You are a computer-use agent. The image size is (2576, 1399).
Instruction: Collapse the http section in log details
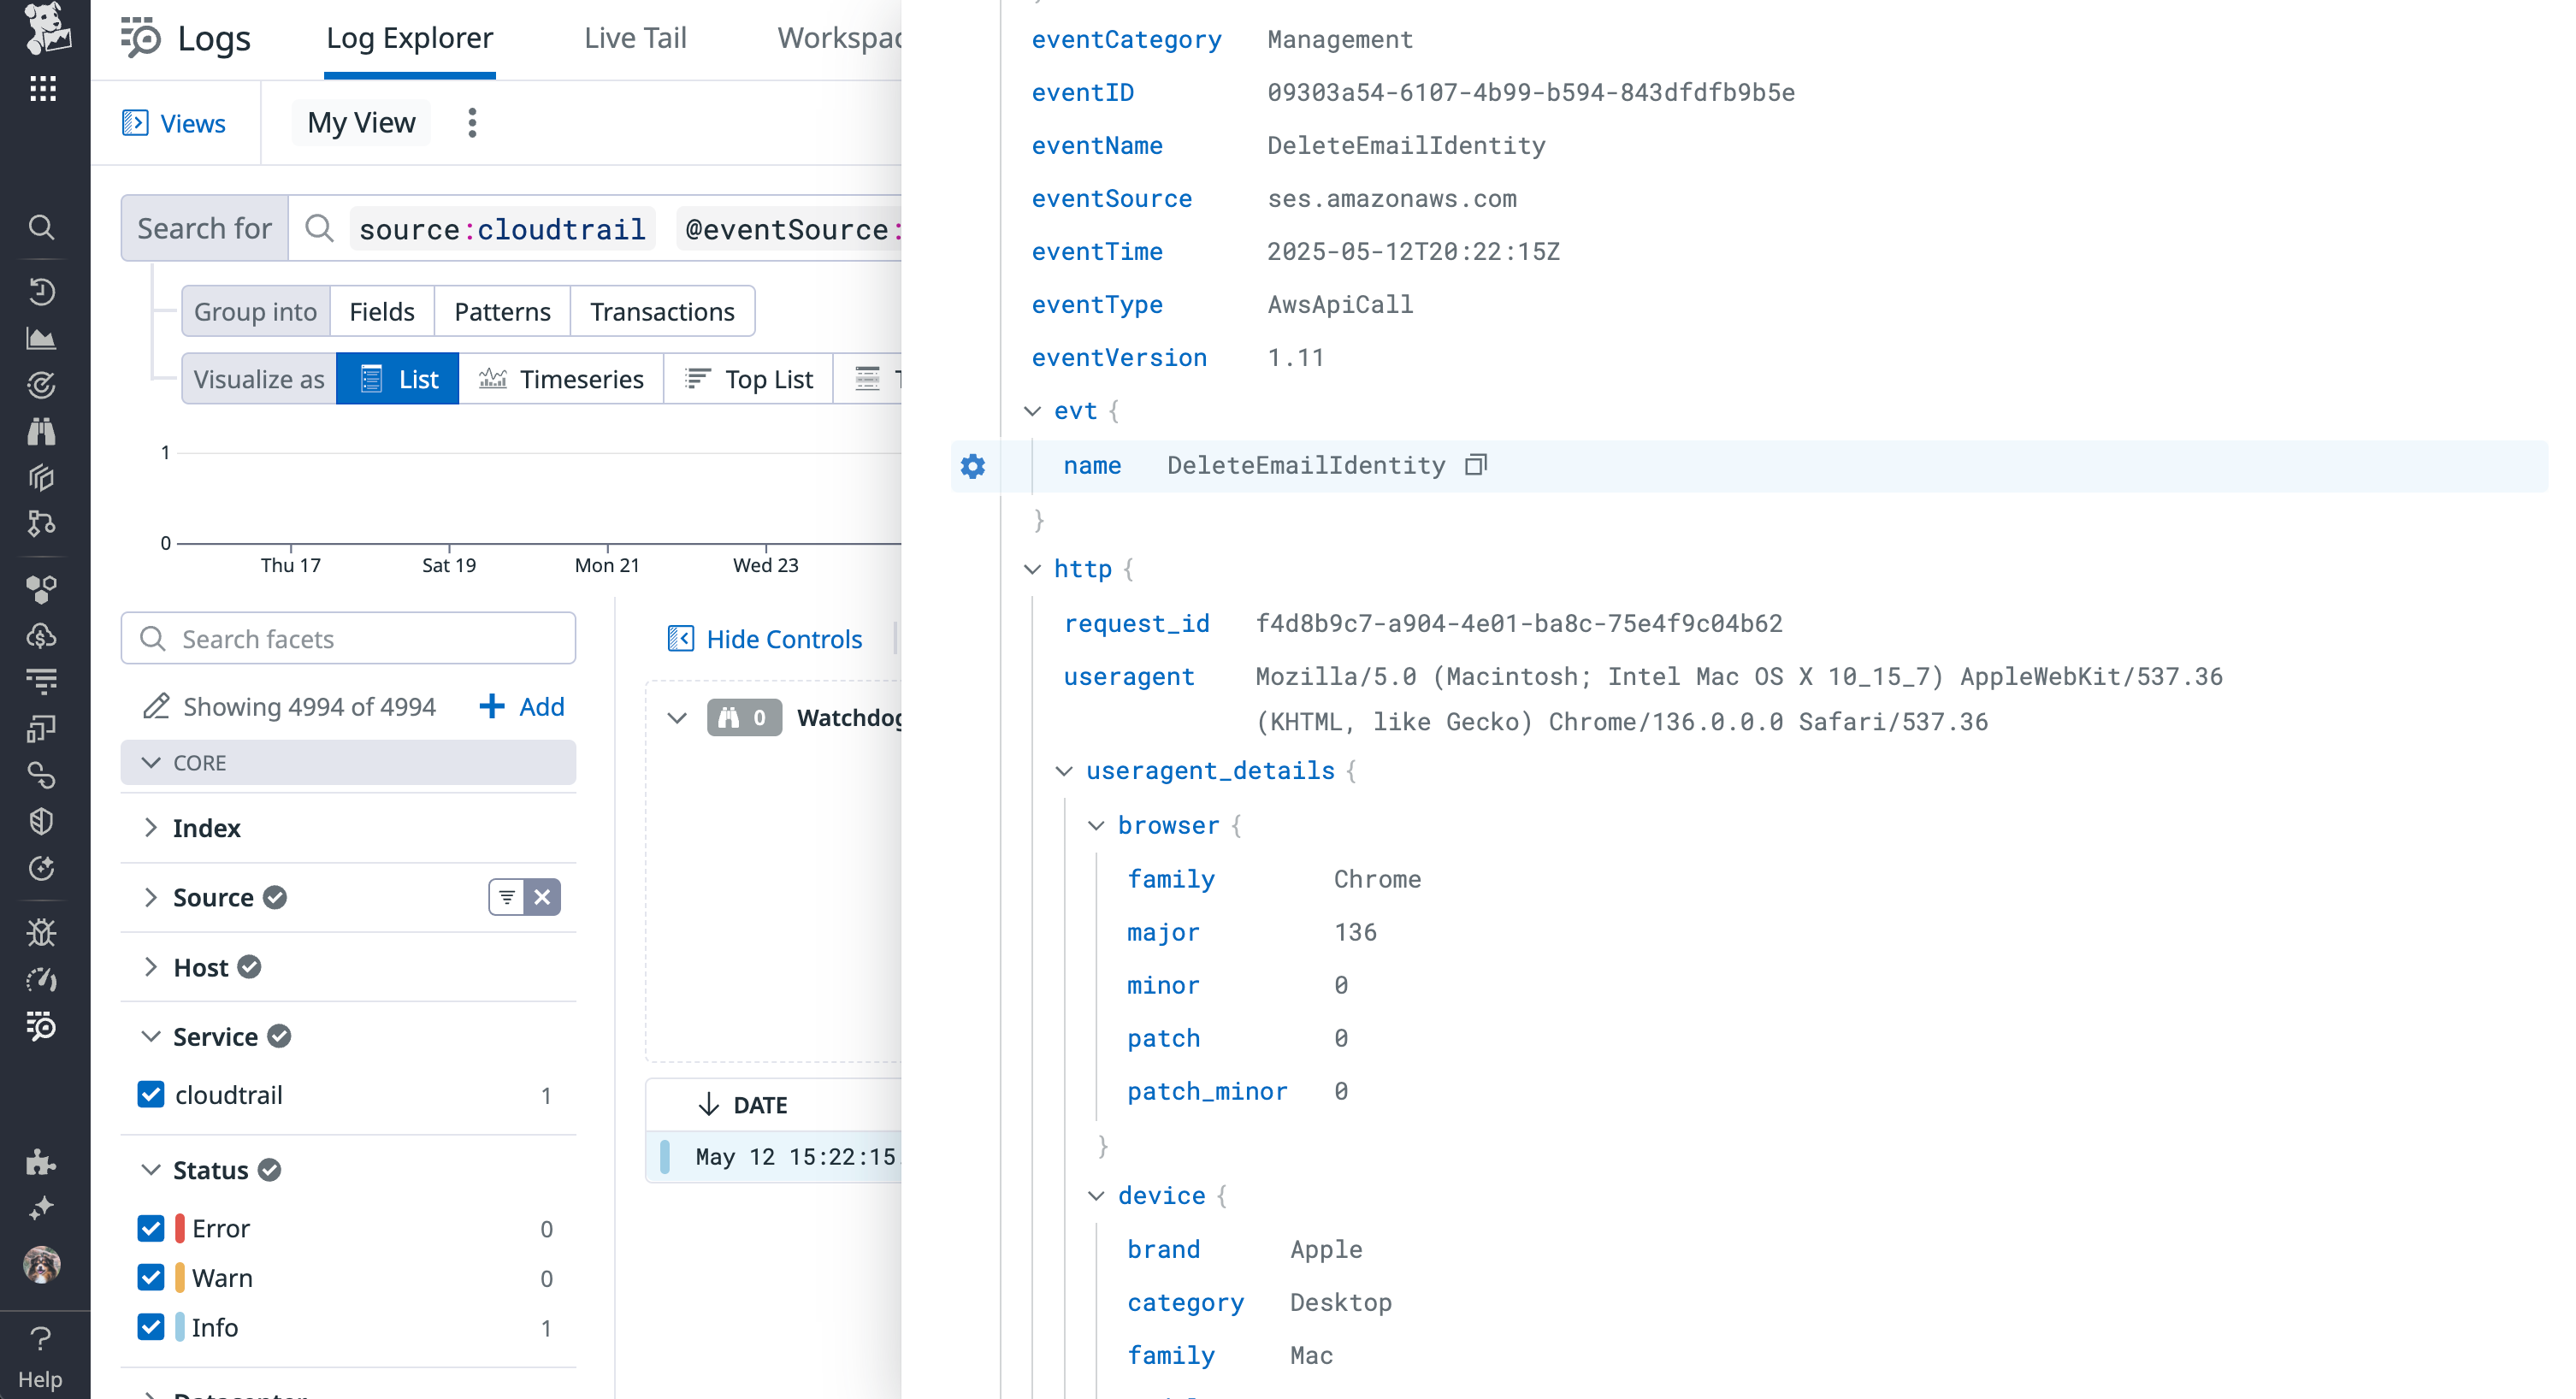click(x=1033, y=569)
